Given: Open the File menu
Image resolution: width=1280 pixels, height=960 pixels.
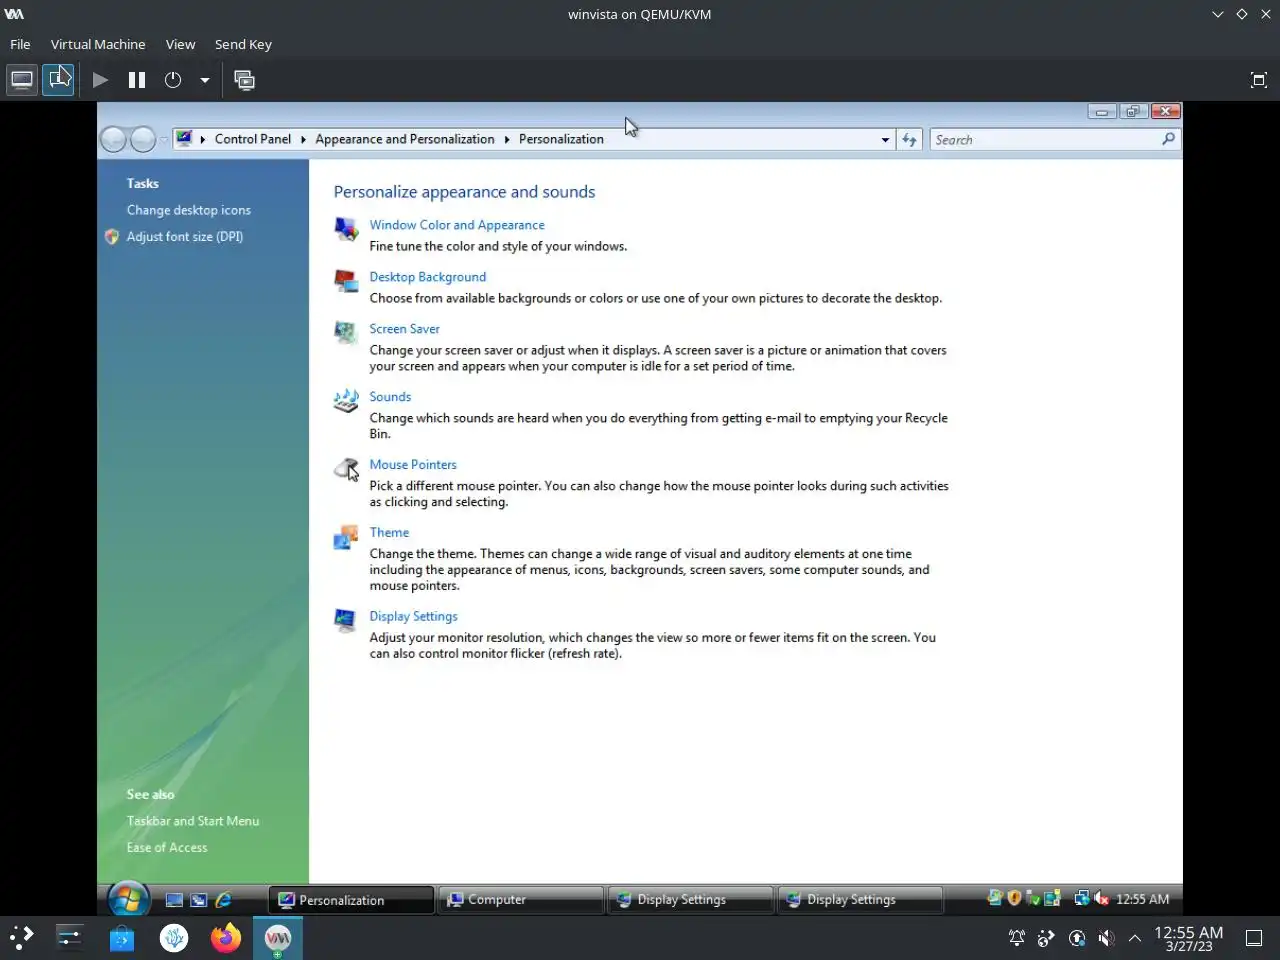Looking at the screenshot, I should 20,44.
